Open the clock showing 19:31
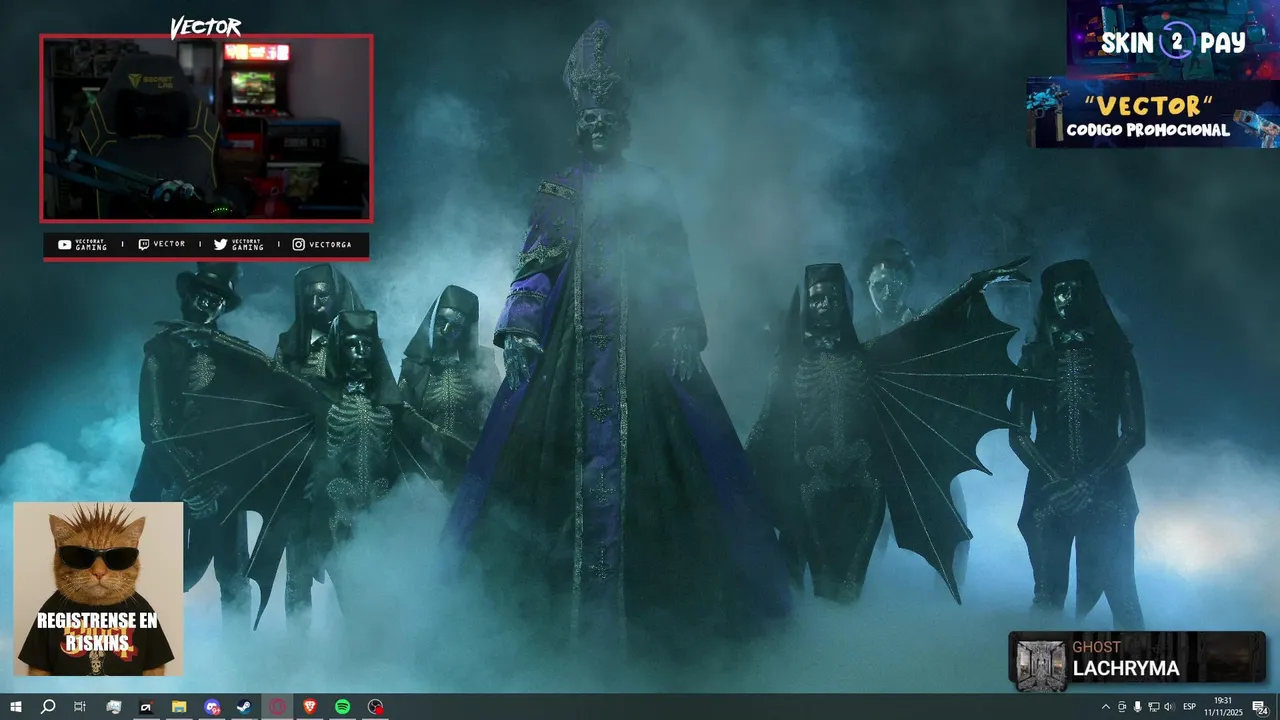The image size is (1280, 720). click(x=1222, y=707)
